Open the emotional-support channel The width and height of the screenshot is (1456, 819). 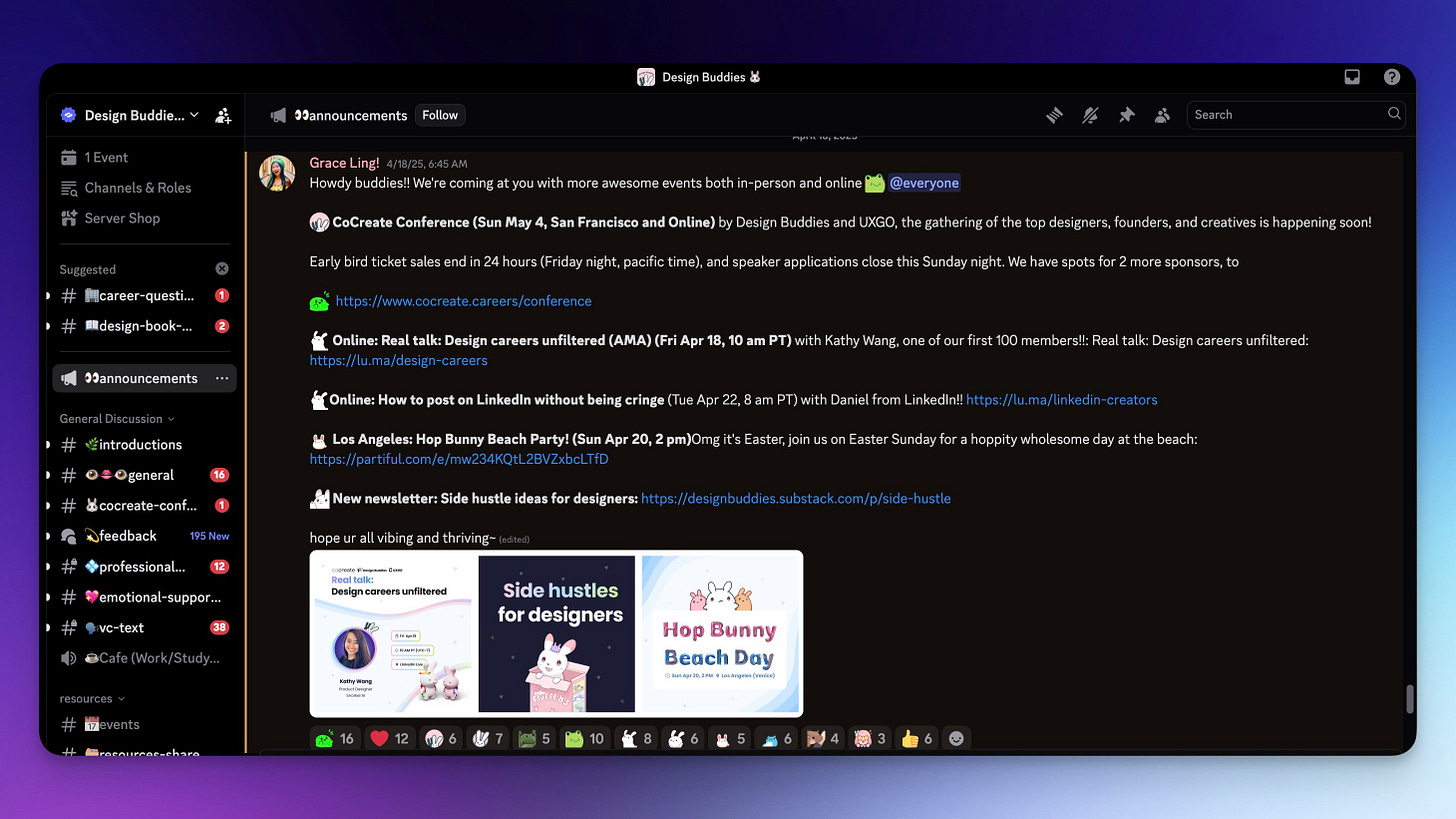(145, 597)
